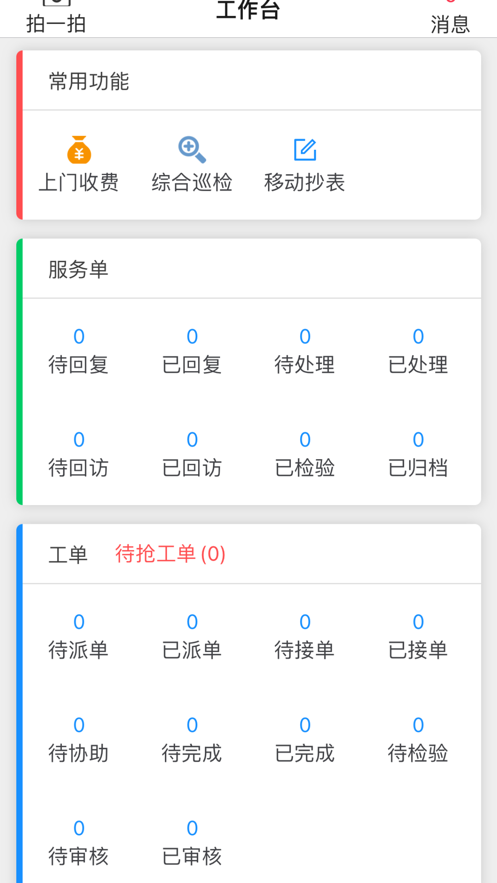The width and height of the screenshot is (497, 883).
Task: Open 综合巡检 magnifier icon
Action: pos(192,150)
